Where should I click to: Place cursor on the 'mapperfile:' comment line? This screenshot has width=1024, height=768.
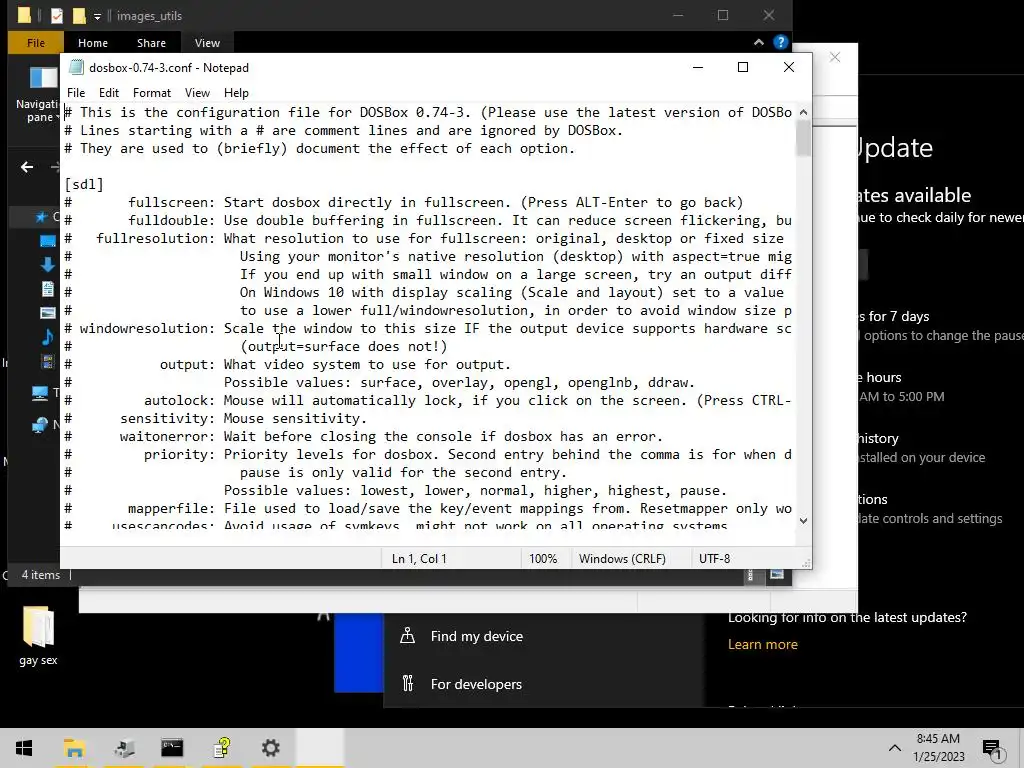428,508
